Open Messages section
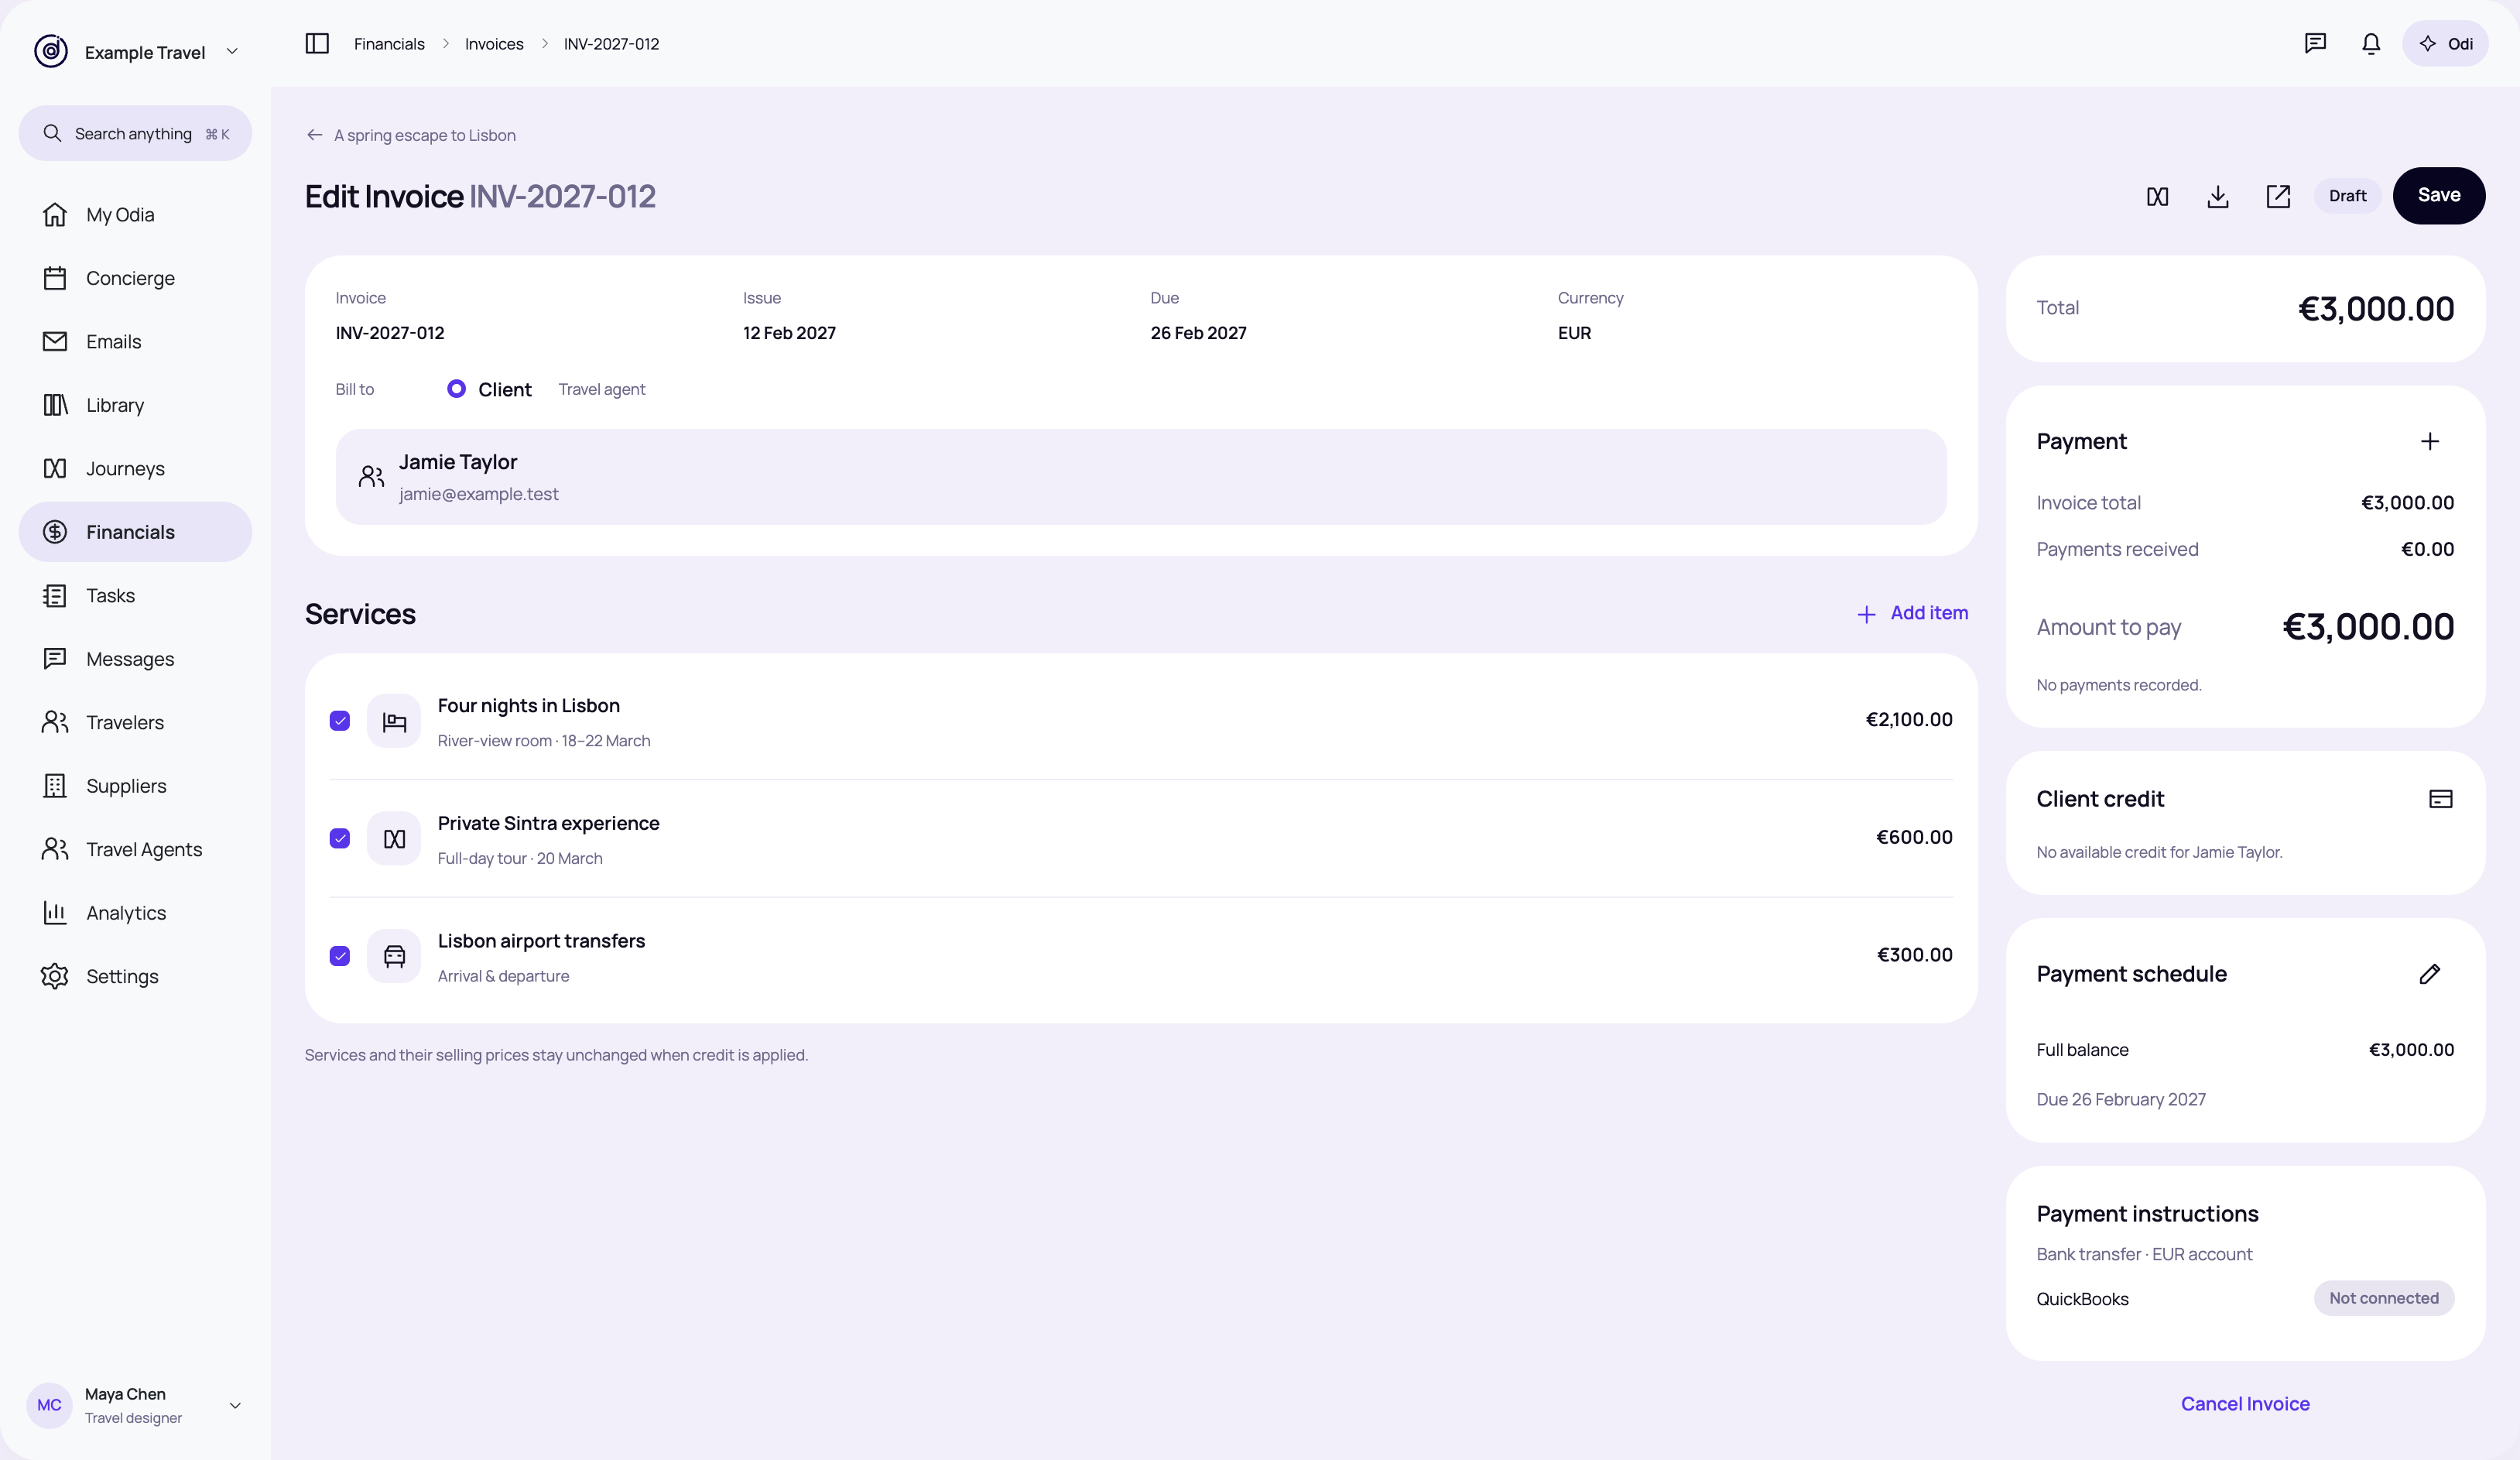The width and height of the screenshot is (2520, 1460). click(135, 659)
